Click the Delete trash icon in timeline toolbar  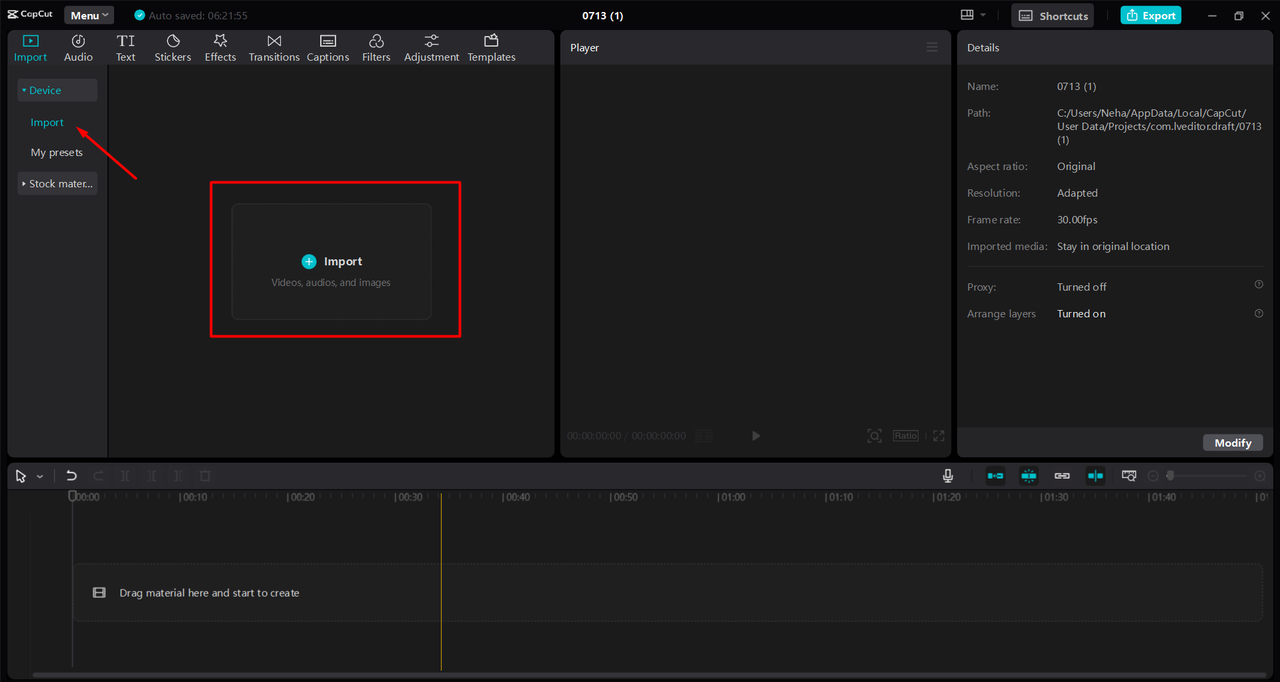point(205,476)
